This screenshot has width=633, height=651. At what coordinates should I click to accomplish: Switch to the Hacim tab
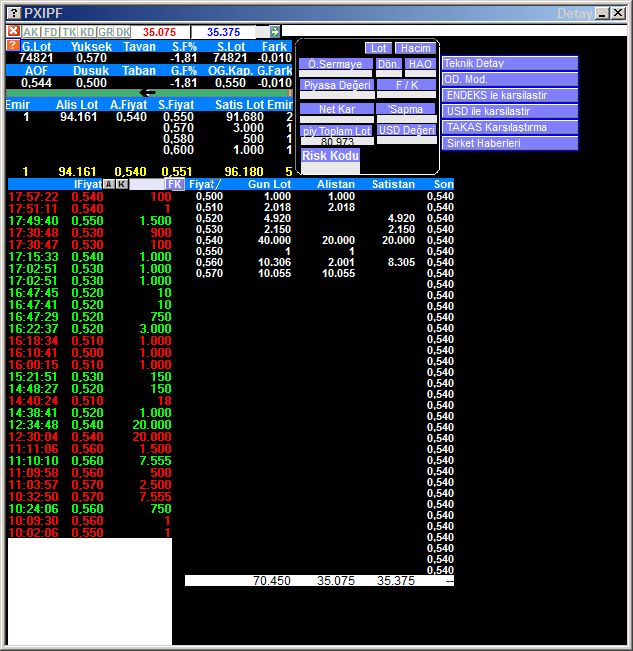coord(413,48)
